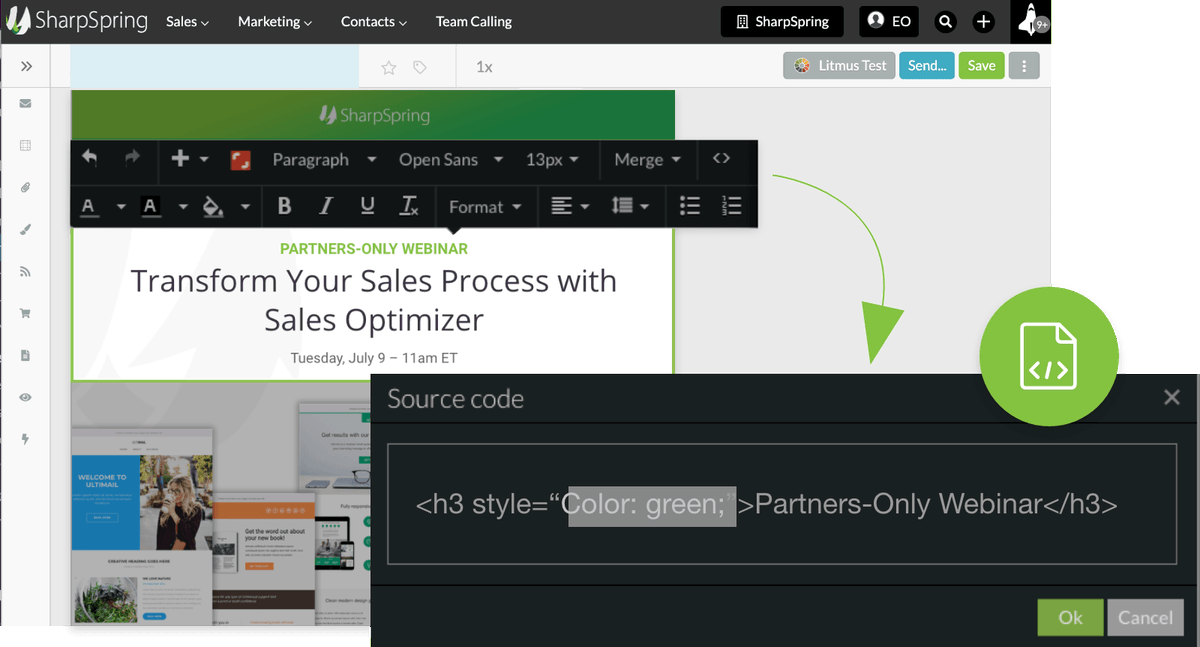The image size is (1200, 647).
Task: Toggle the eye preview icon in sidebar
Action: pyautogui.click(x=25, y=397)
